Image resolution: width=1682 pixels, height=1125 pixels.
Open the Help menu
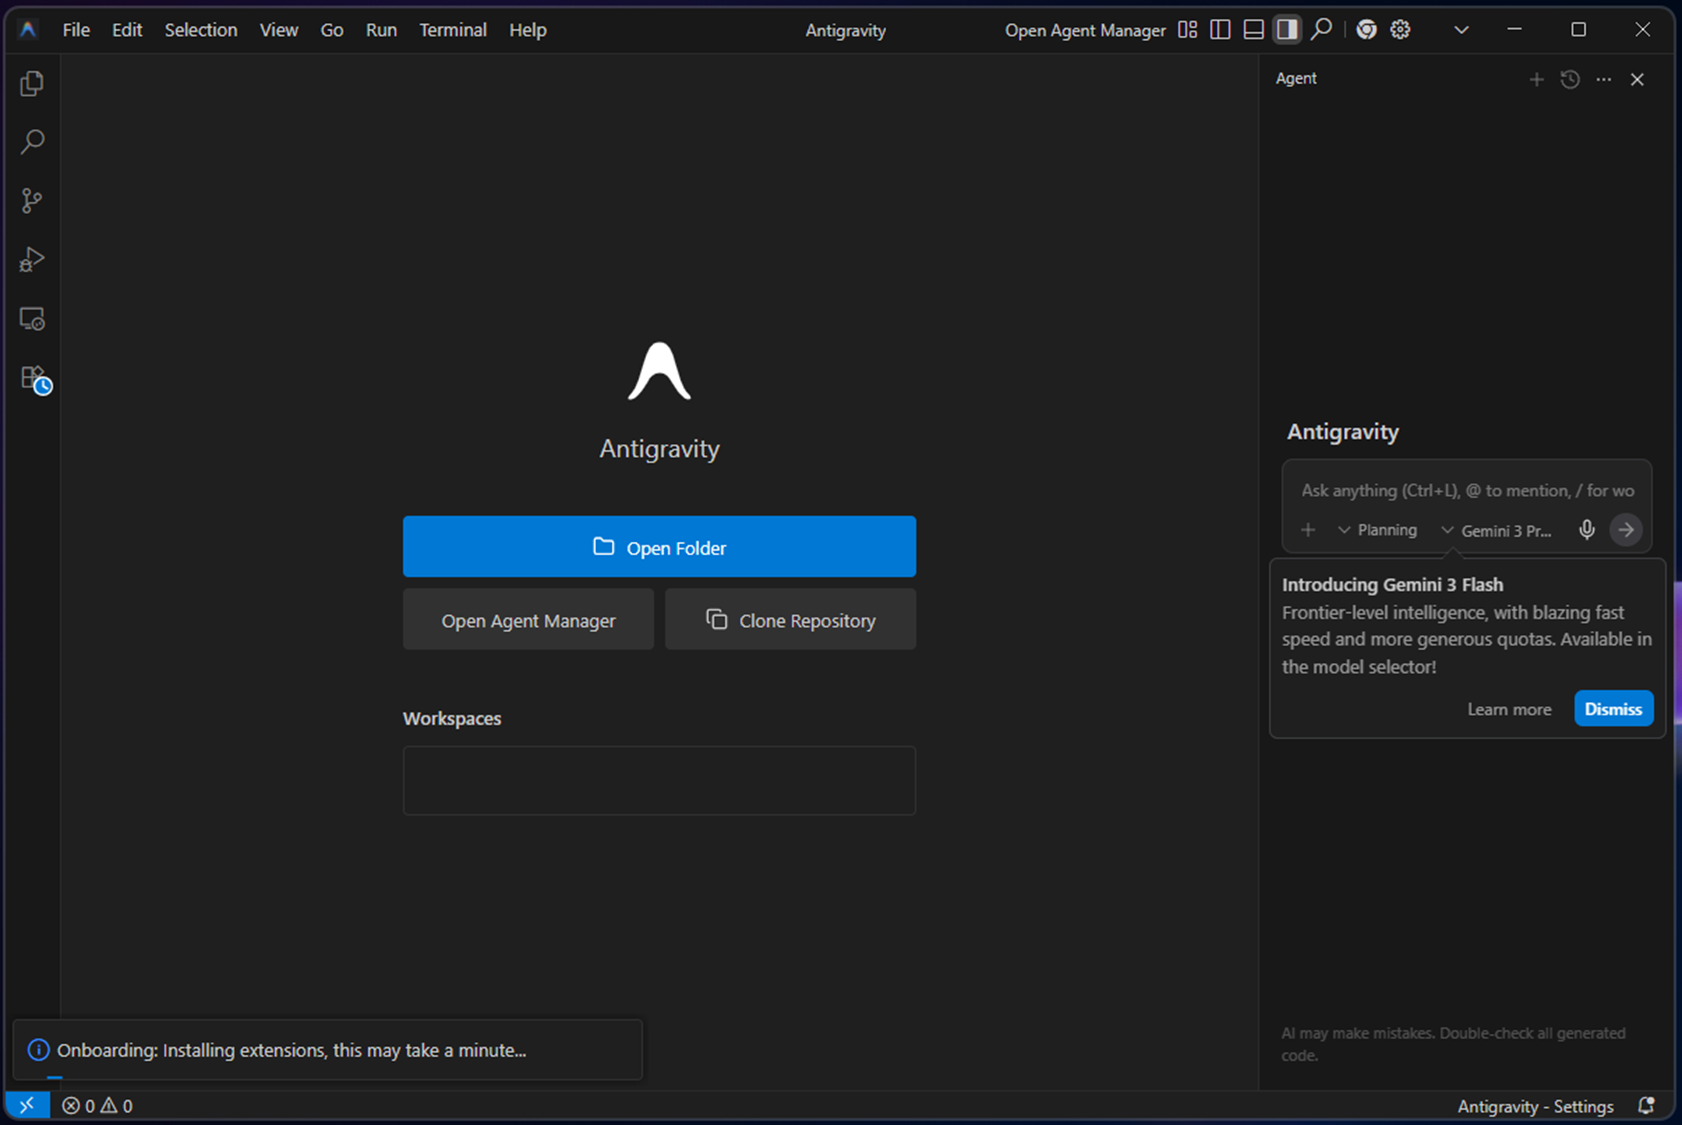pyautogui.click(x=528, y=30)
